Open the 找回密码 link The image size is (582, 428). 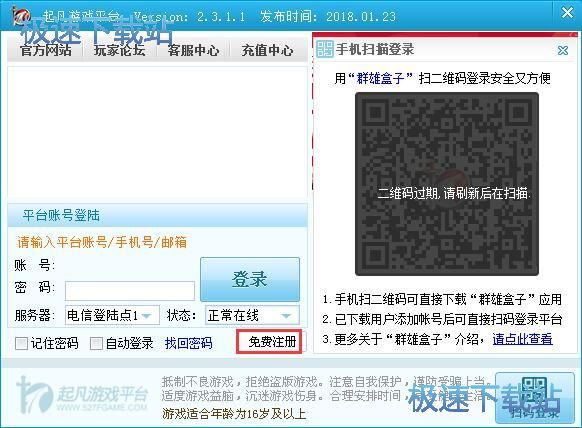(188, 343)
